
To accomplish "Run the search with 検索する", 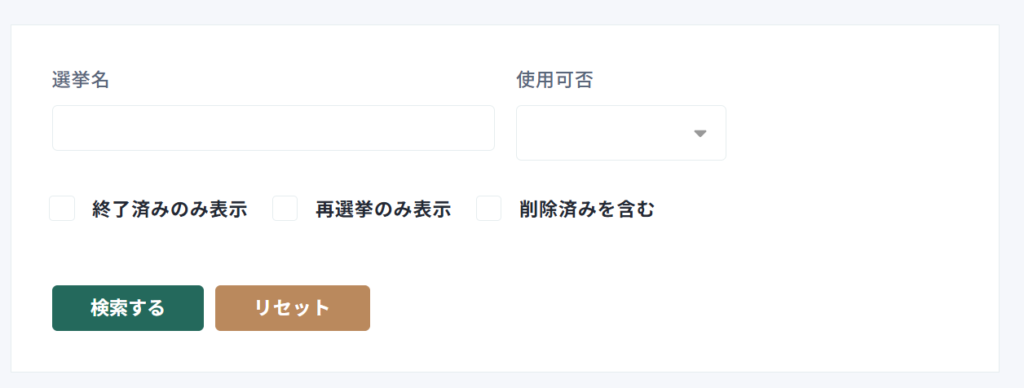I will pyautogui.click(x=128, y=308).
